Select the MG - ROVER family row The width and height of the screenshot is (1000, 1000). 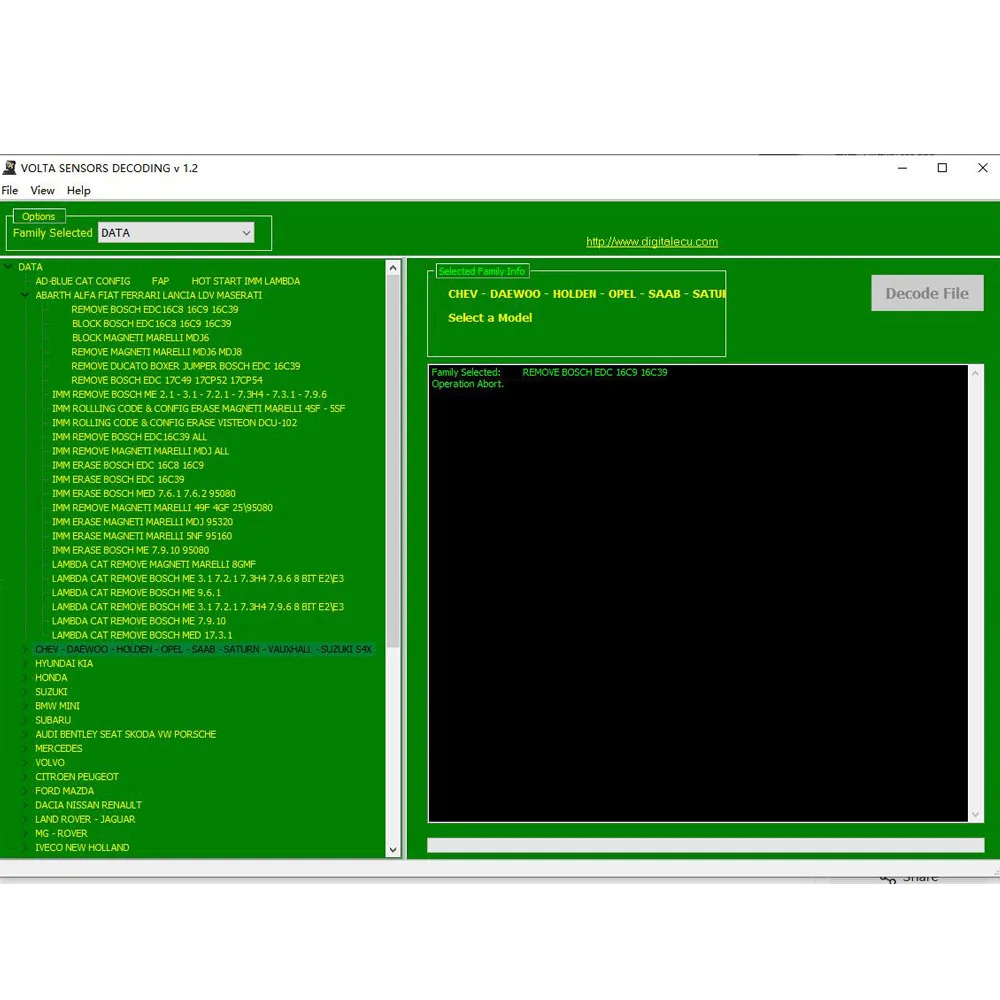(61, 833)
